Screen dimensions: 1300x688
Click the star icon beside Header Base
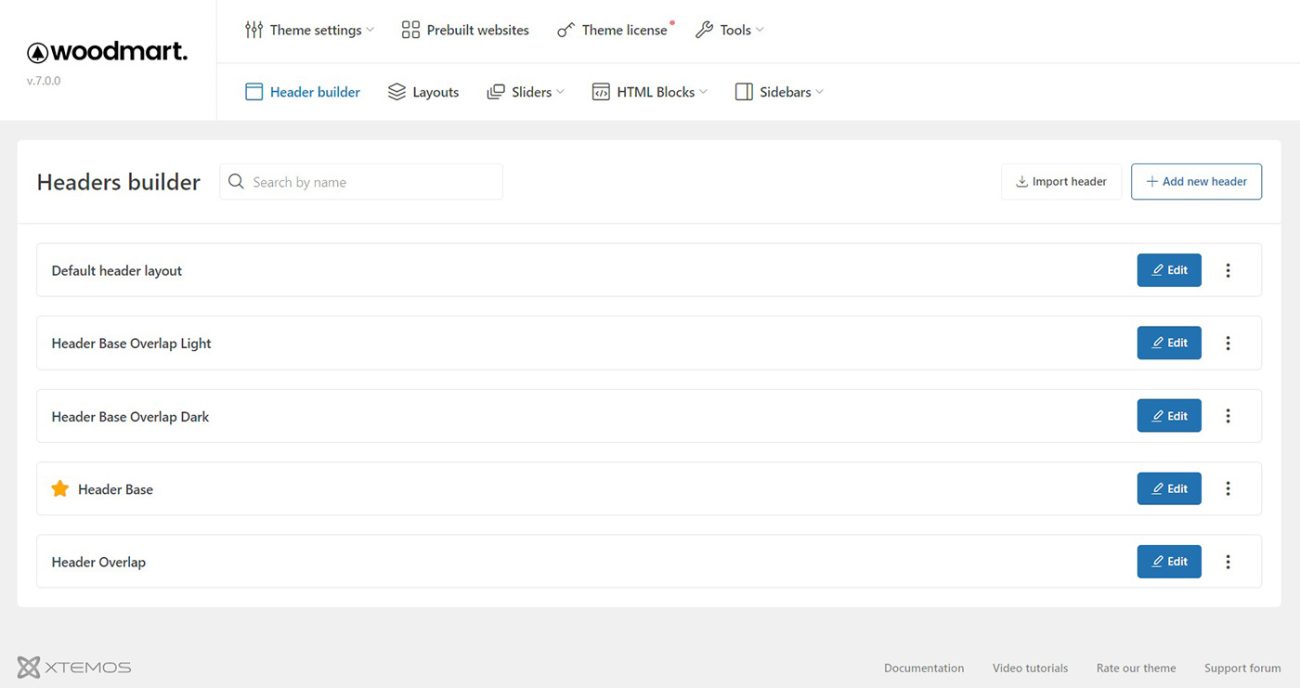60,489
